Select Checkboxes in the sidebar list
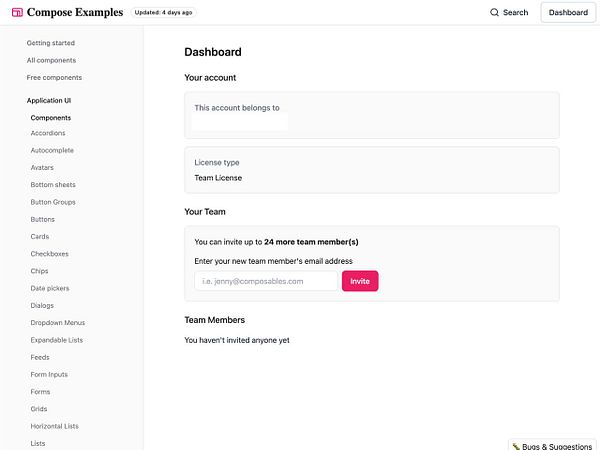 point(51,254)
